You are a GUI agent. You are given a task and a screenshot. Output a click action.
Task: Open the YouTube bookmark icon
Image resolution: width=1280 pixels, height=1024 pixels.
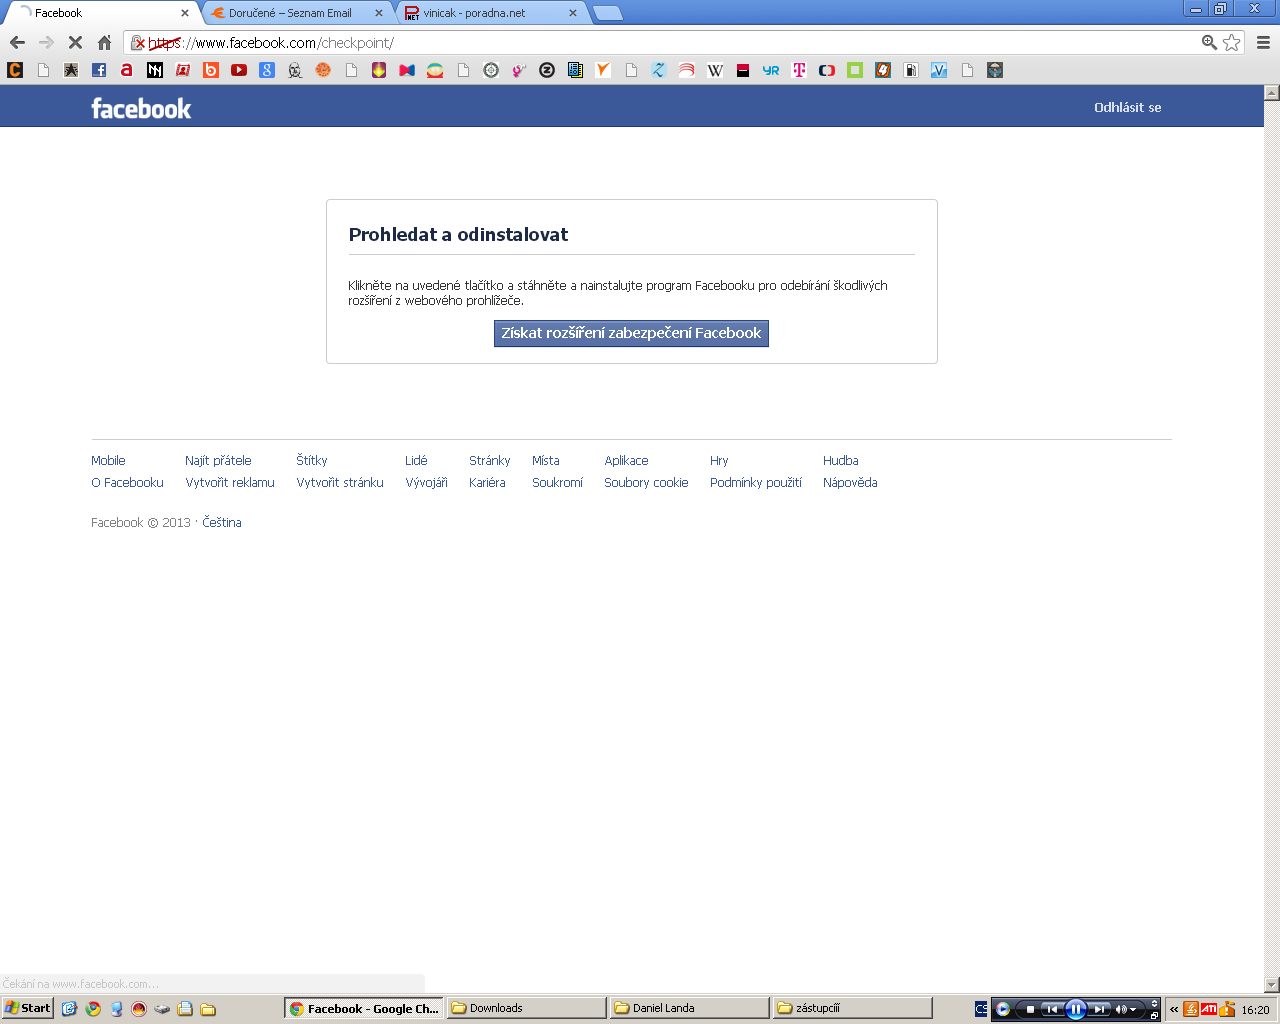[x=239, y=70]
